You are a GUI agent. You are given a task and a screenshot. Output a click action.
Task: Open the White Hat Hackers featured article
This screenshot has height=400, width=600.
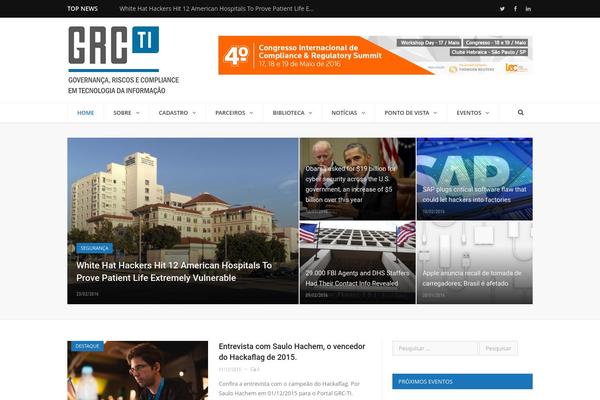[x=175, y=271]
